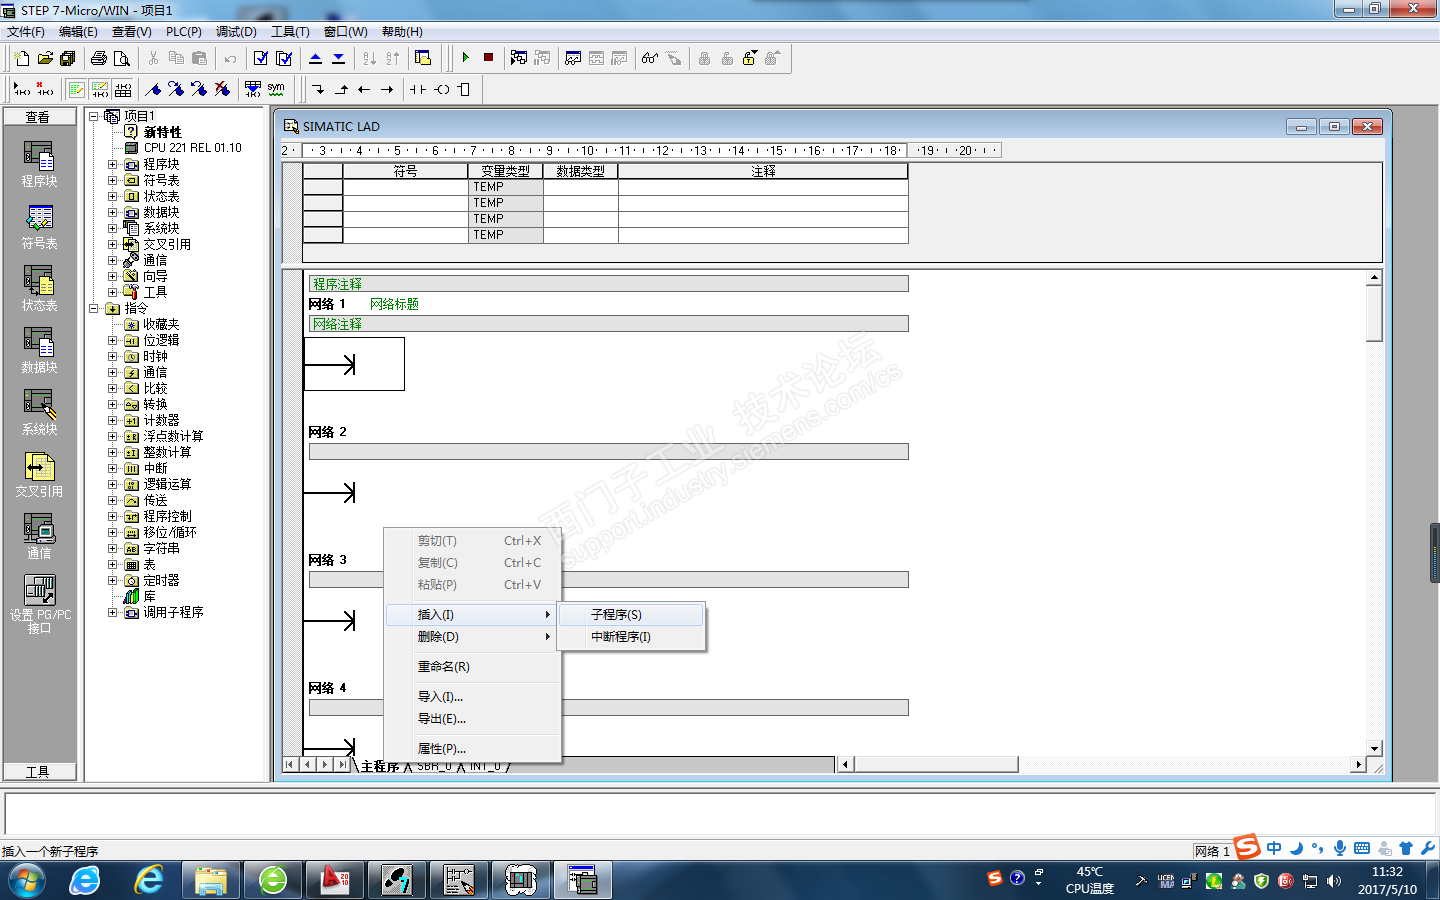Click the 网络注释 field of network 1
Screen dimensions: 1440x900
609,324
